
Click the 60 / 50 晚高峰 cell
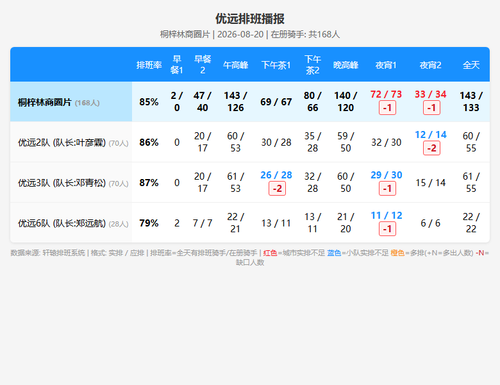pyautogui.click(x=345, y=182)
